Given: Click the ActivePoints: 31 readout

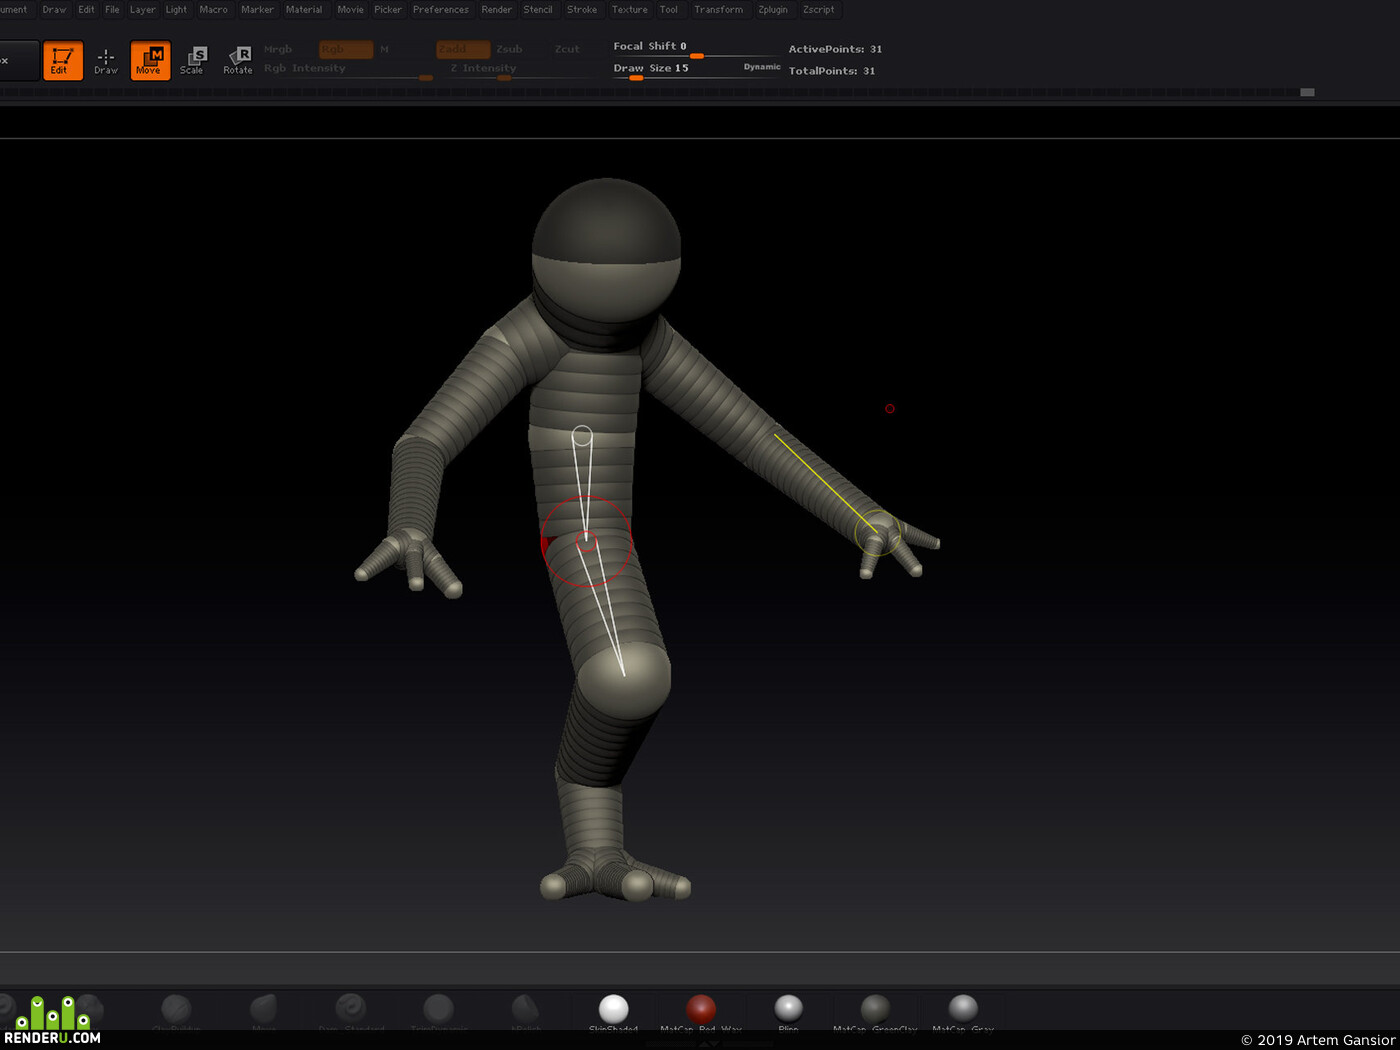Looking at the screenshot, I should (835, 49).
